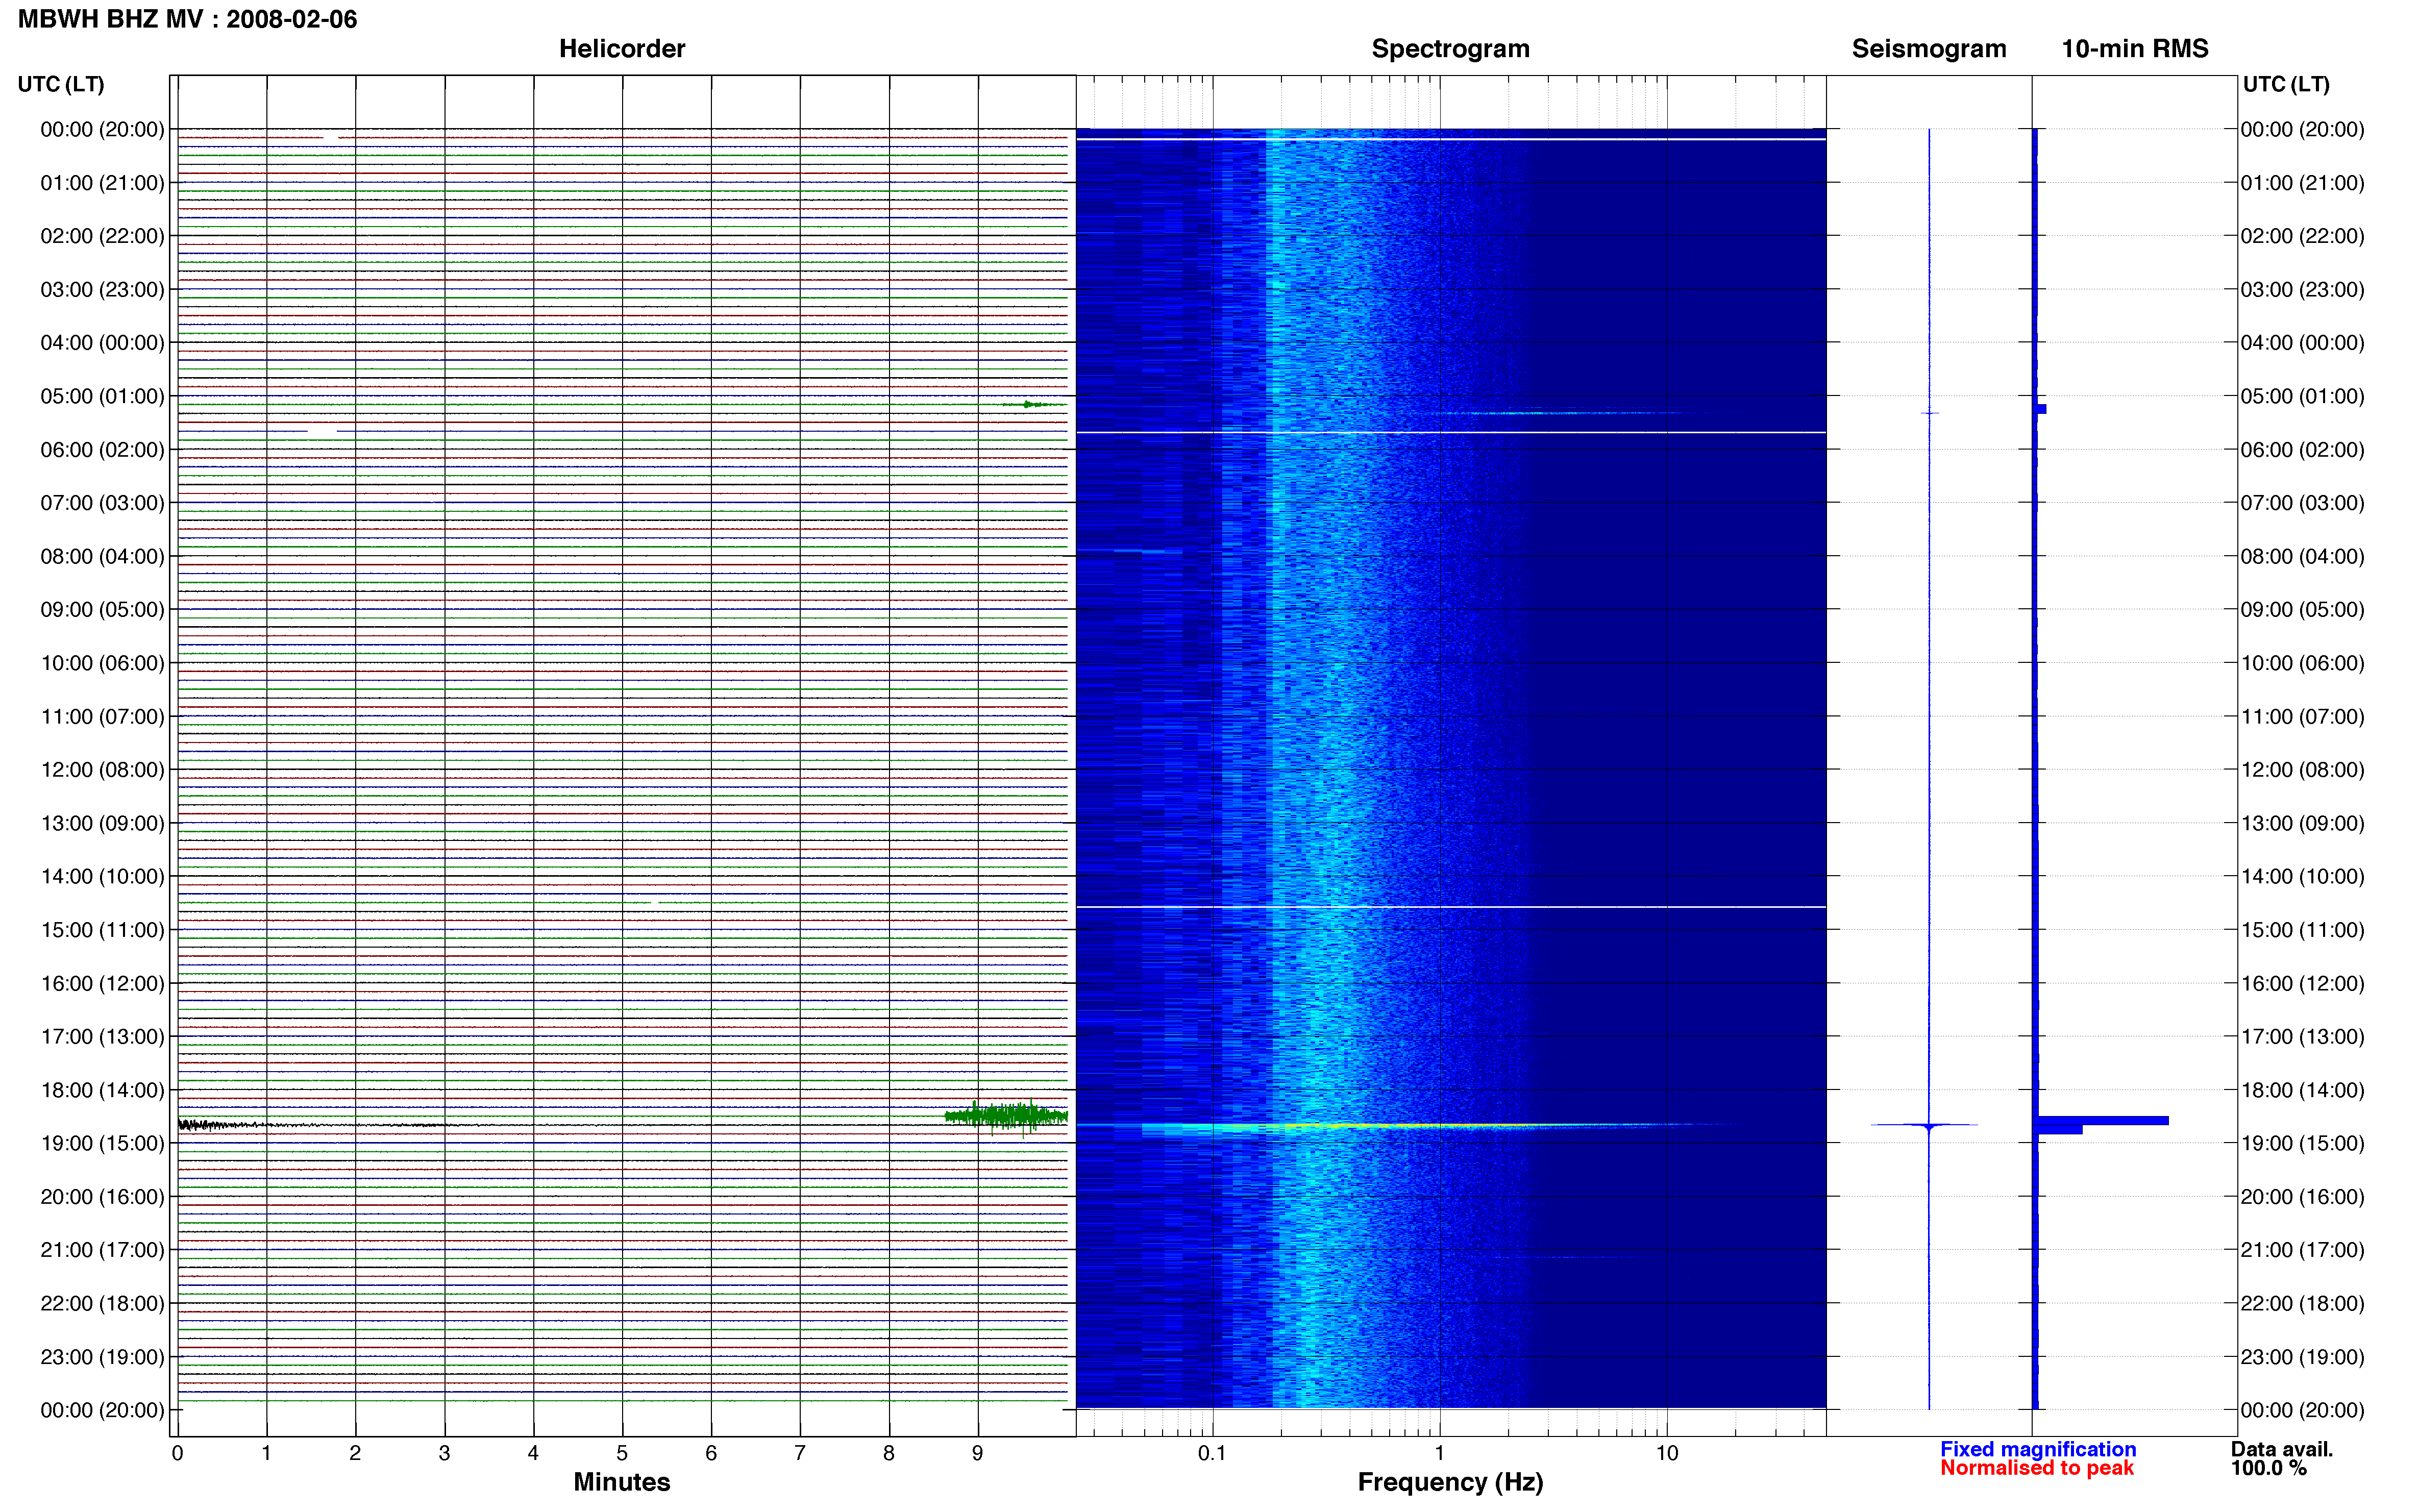Screen dimensions: 2419x1512
Task: Click the Normalised to peak legend text
Action: click(2036, 1468)
